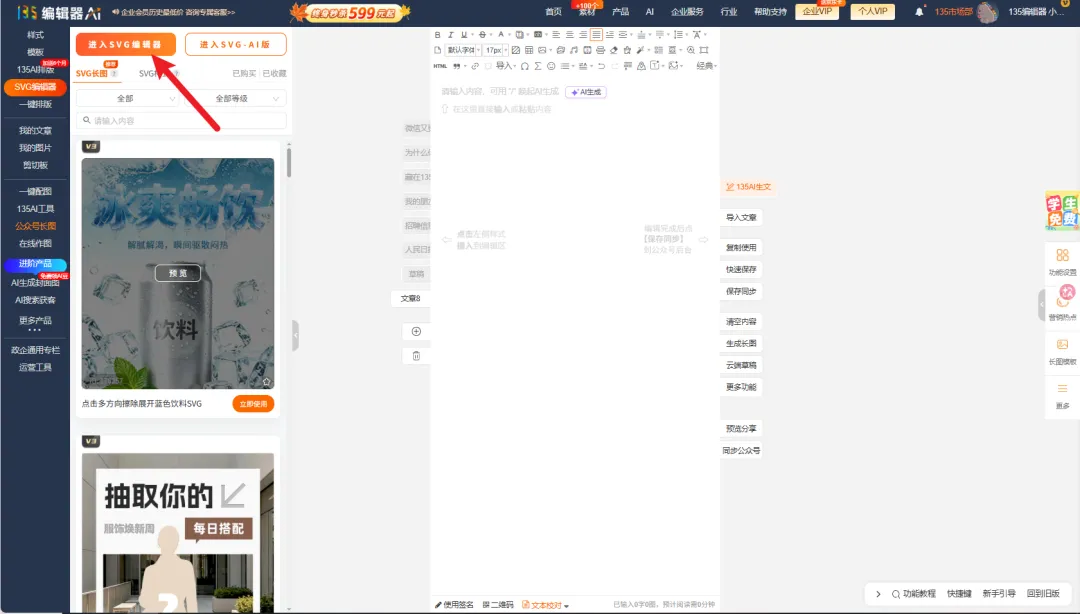
Task: Open the 冰爽畅饮 template thumbnail preview
Action: click(178, 274)
